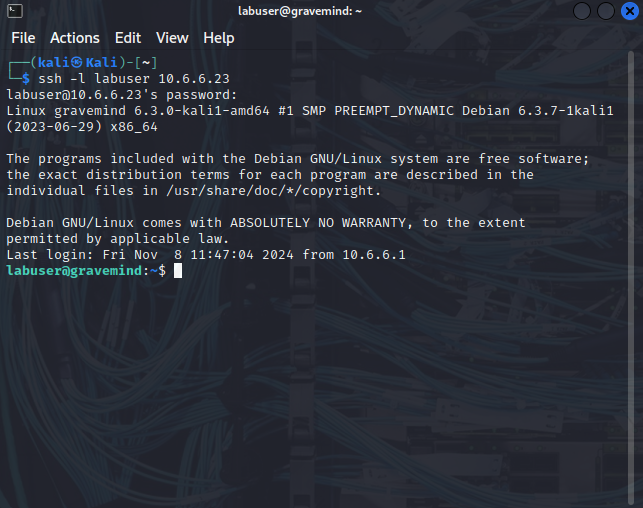Click the Kali ㉿ symbol in prompt
The height and width of the screenshot is (508, 643).
pyautogui.click(x=77, y=62)
